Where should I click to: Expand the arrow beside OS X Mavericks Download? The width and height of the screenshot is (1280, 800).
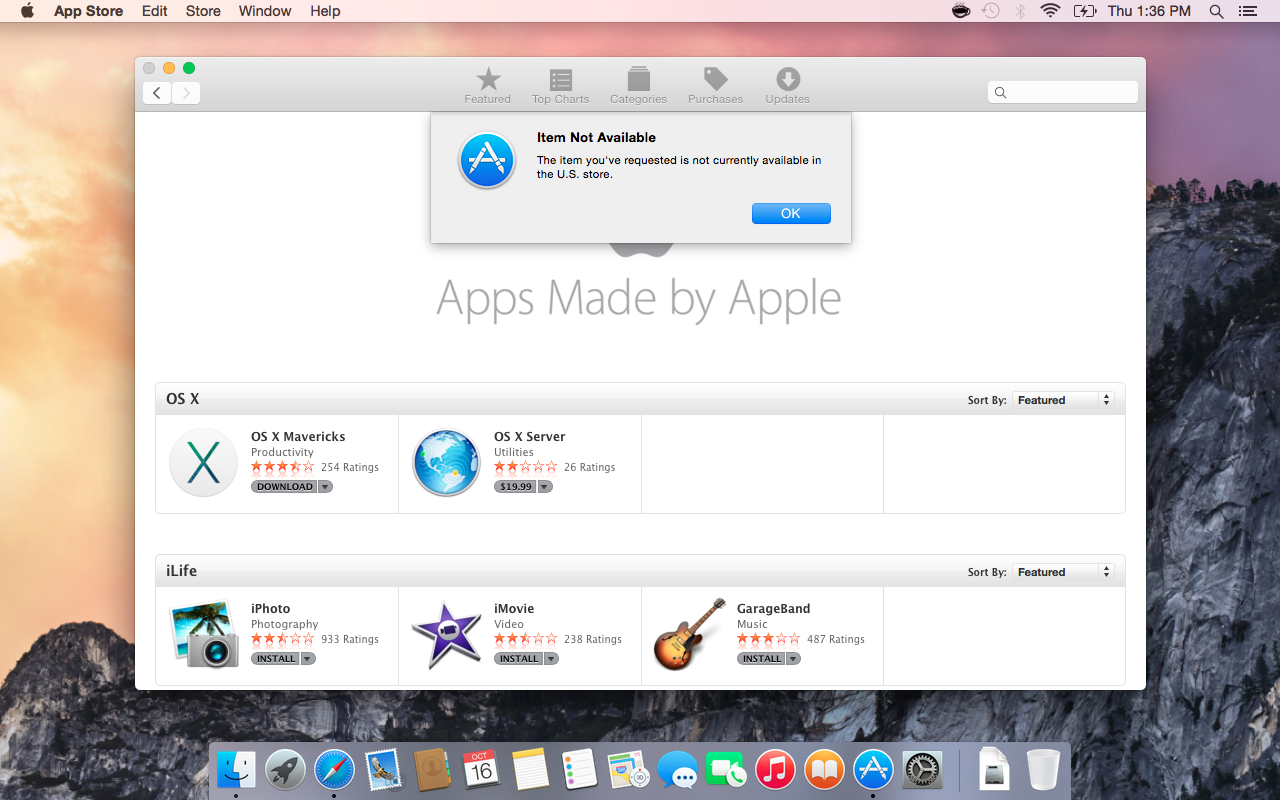click(325, 487)
